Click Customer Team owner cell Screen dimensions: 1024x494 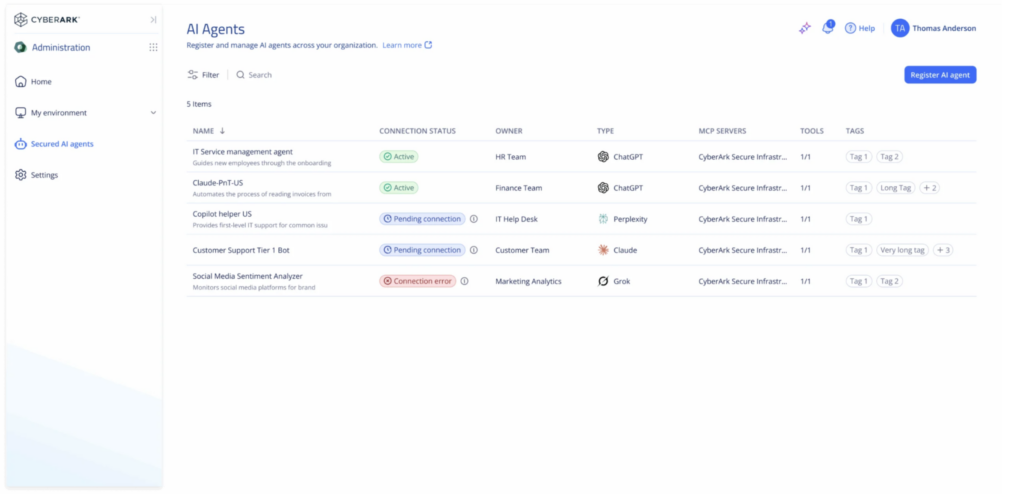click(x=522, y=250)
